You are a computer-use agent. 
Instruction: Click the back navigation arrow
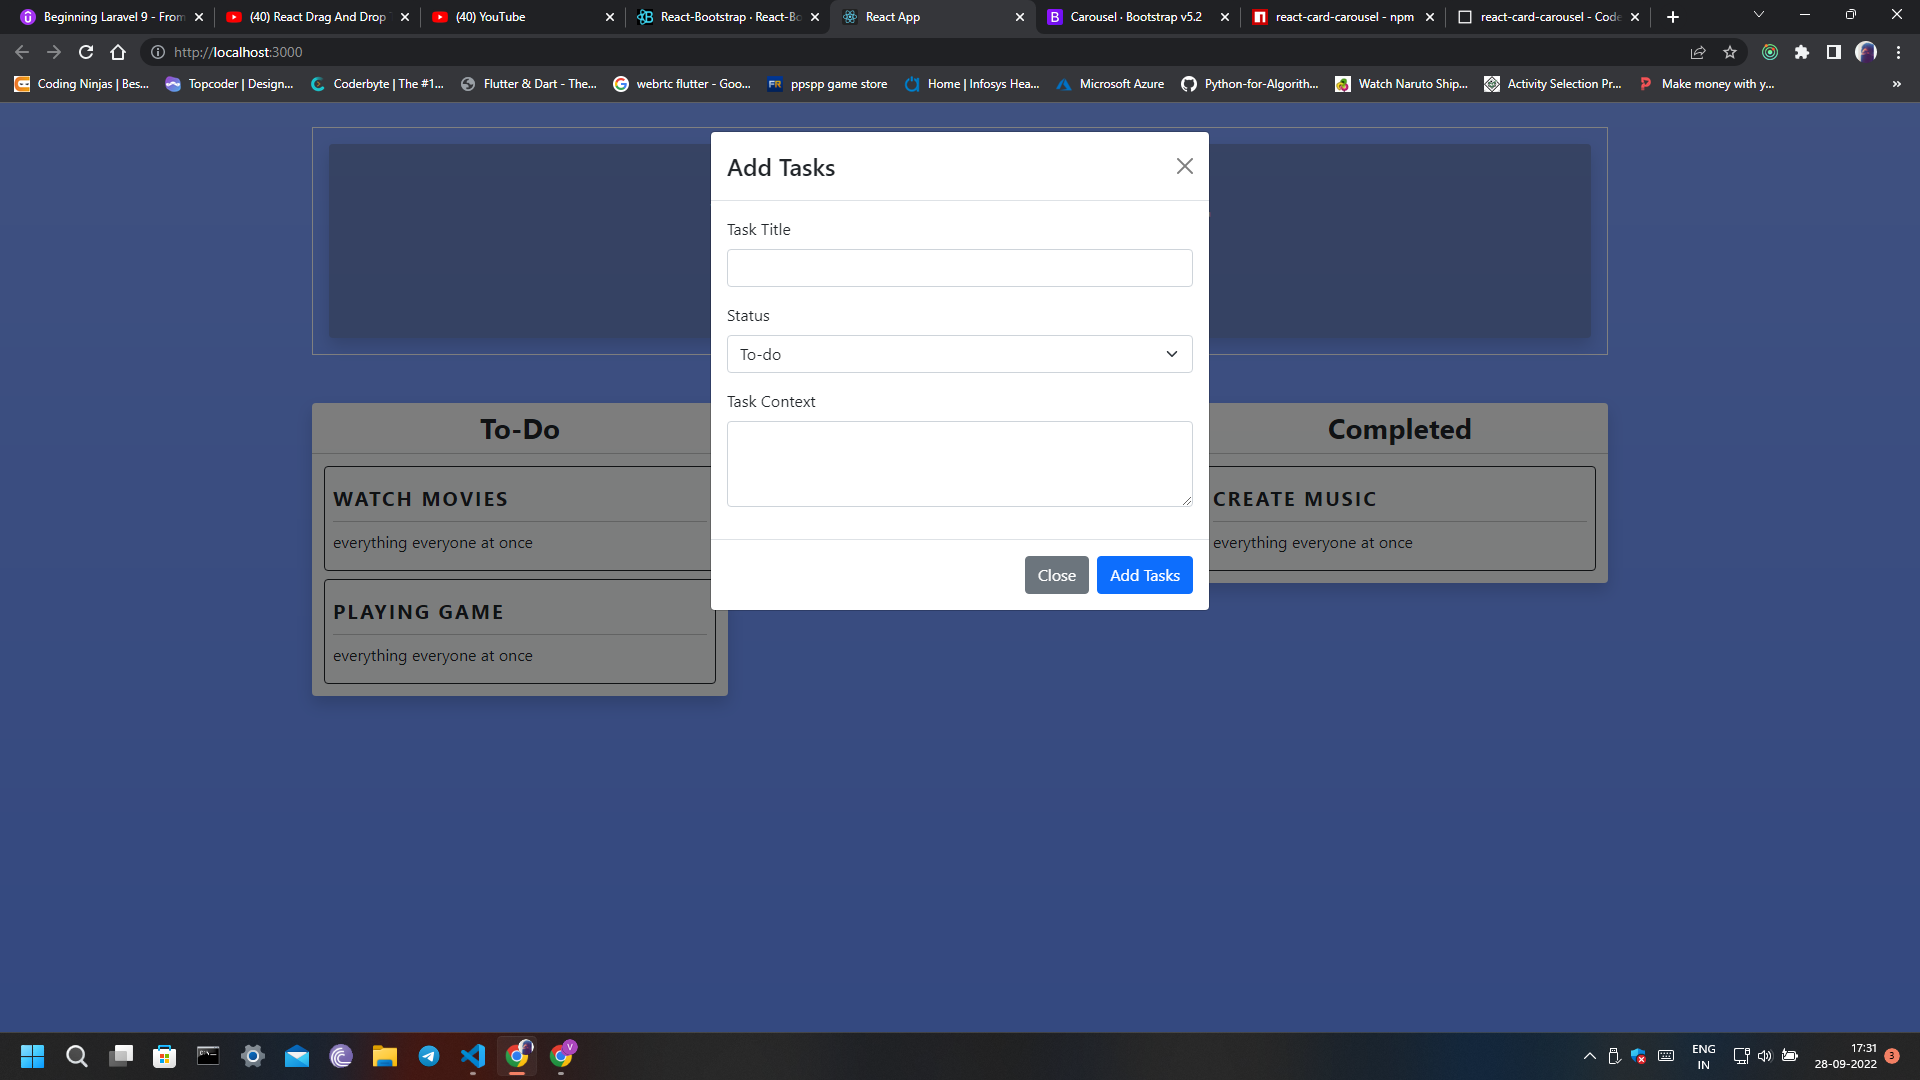point(22,52)
